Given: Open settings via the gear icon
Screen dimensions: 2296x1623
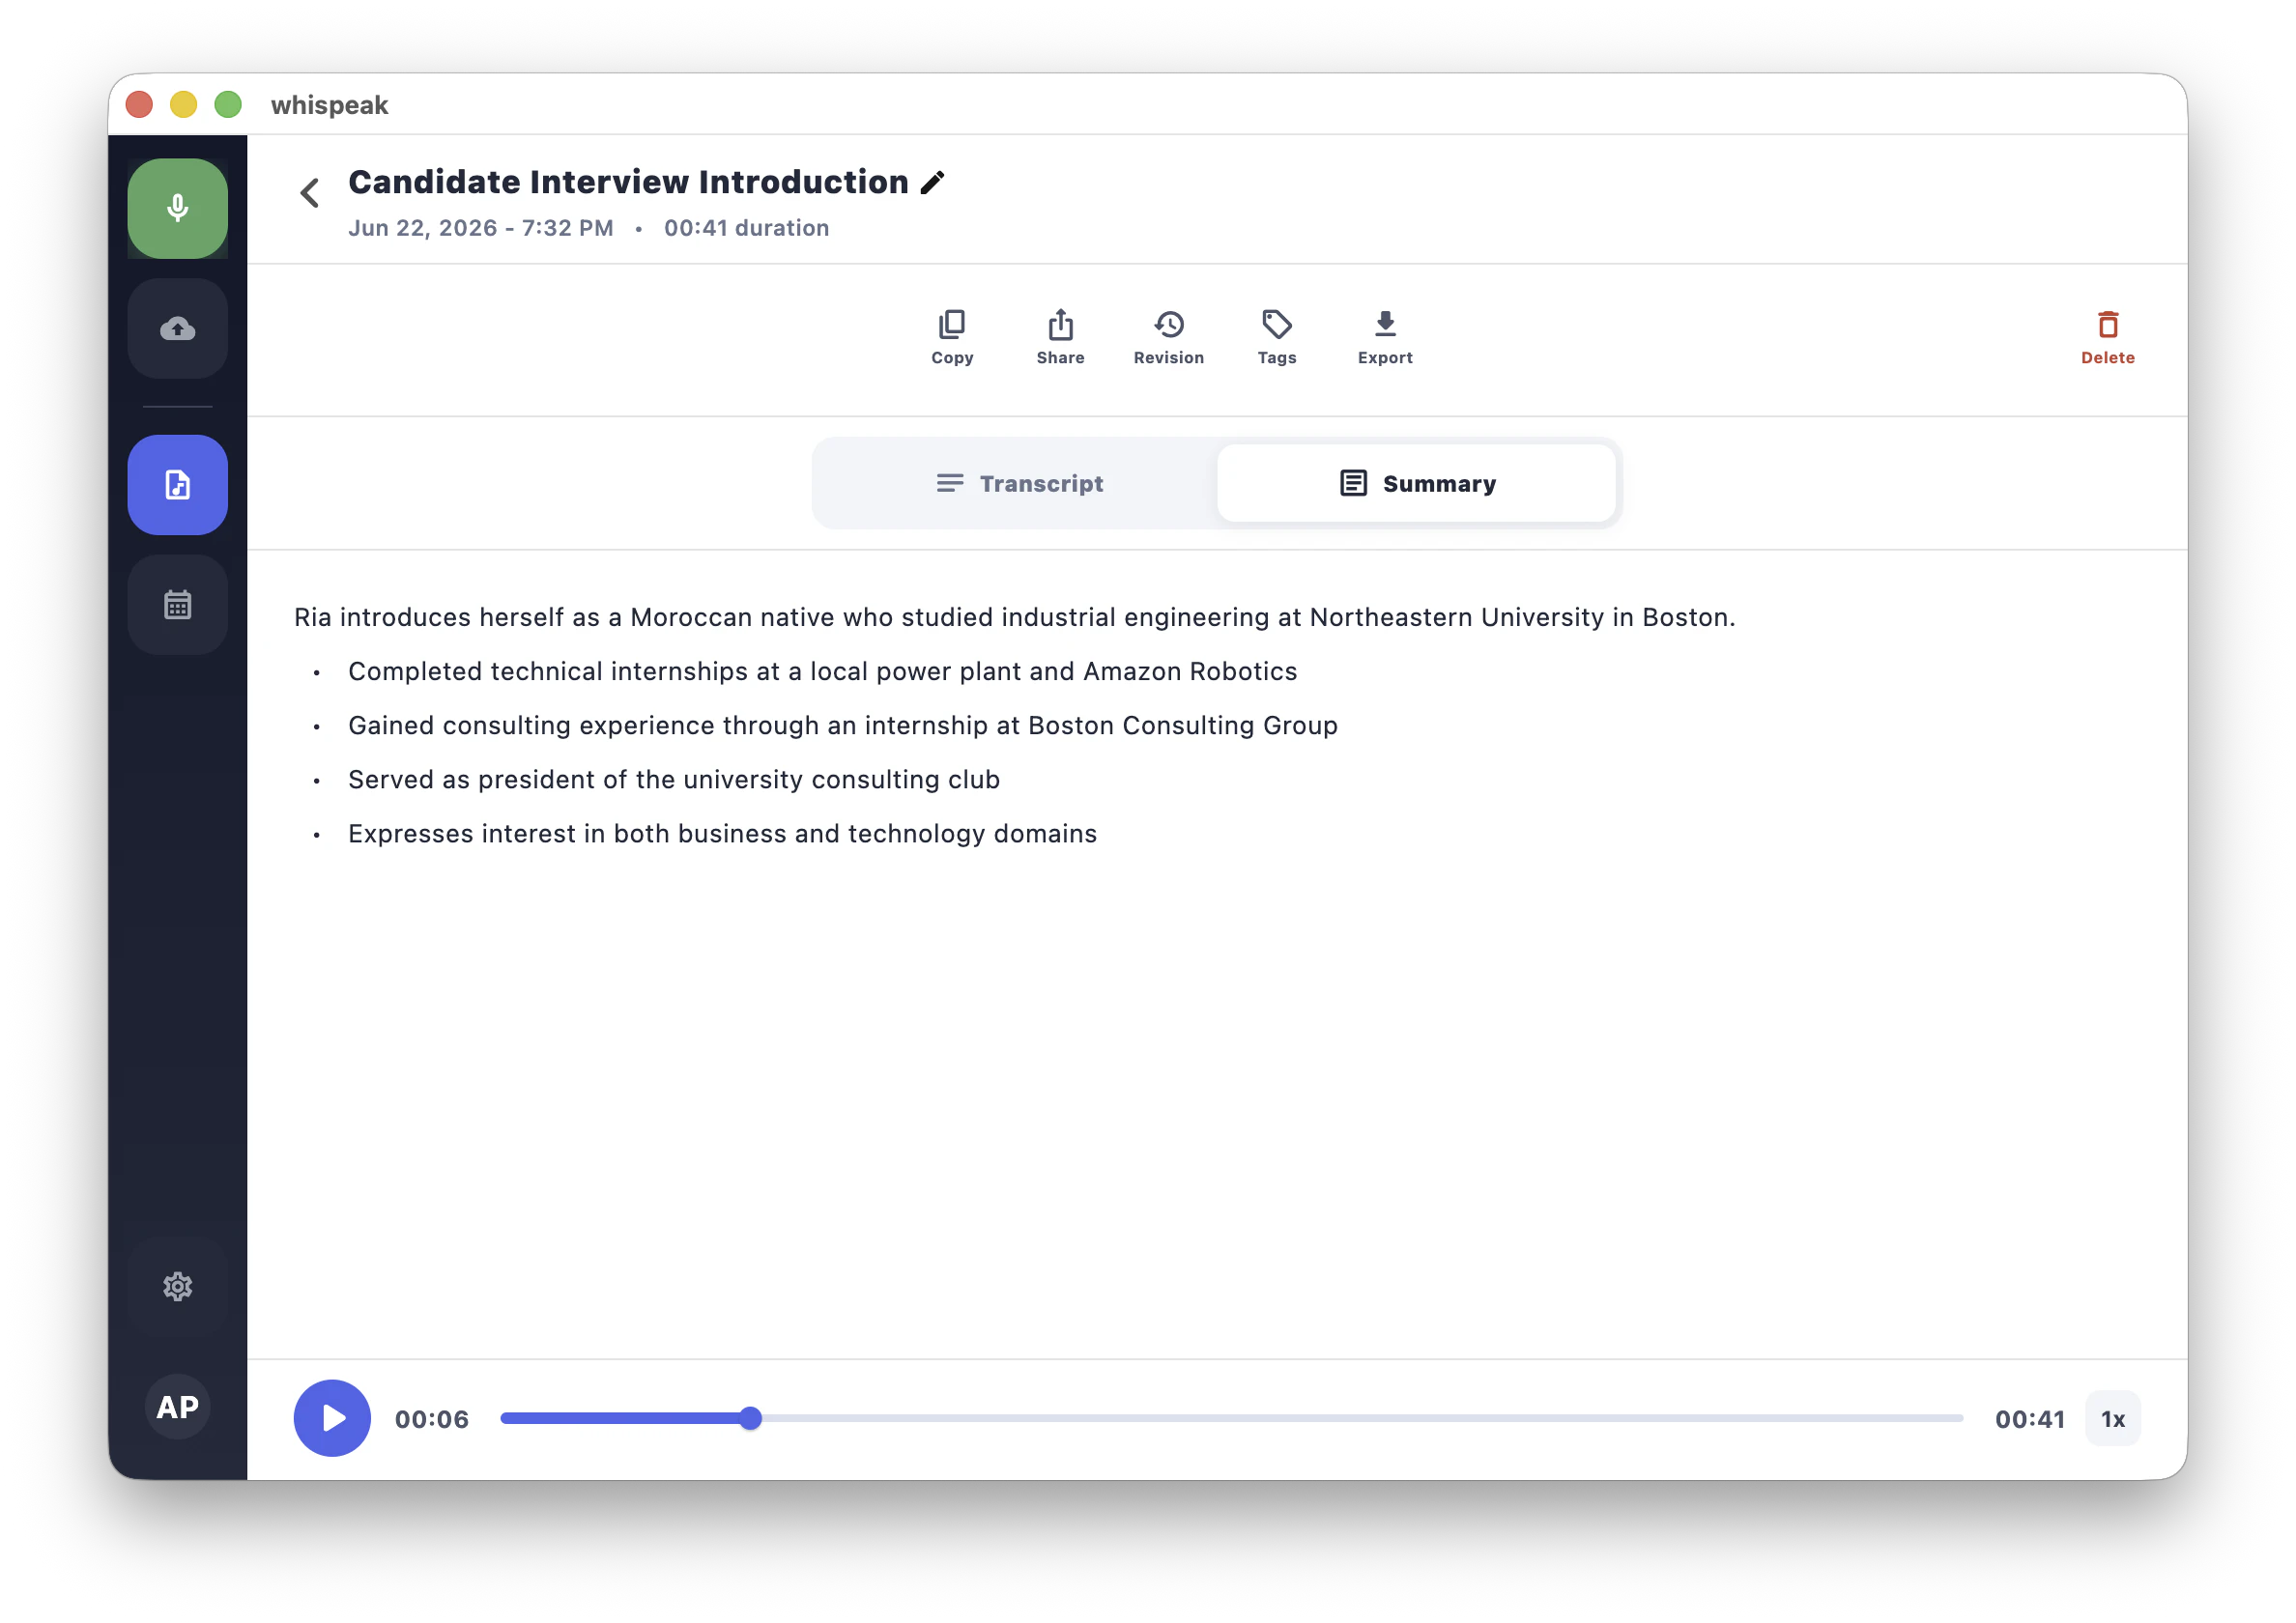Looking at the screenshot, I should pyautogui.click(x=177, y=1286).
